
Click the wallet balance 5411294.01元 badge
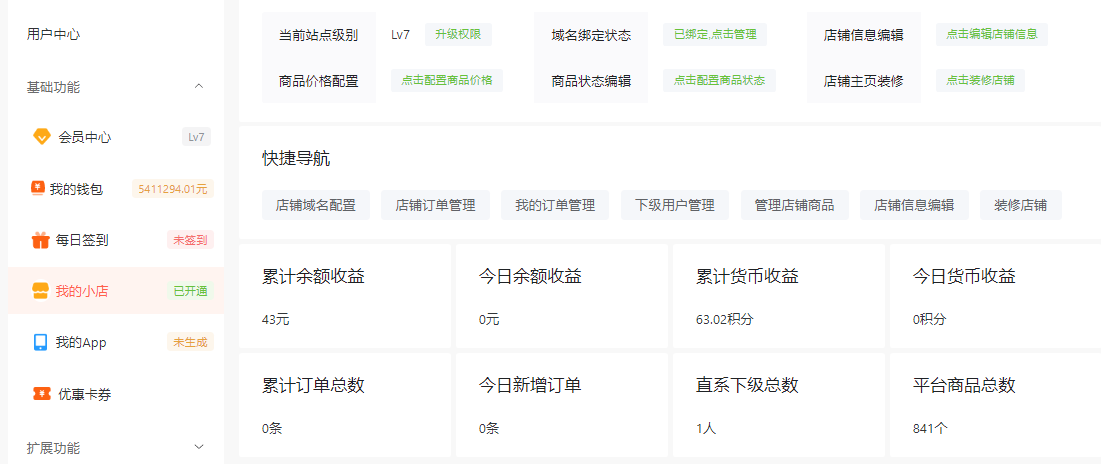(173, 189)
